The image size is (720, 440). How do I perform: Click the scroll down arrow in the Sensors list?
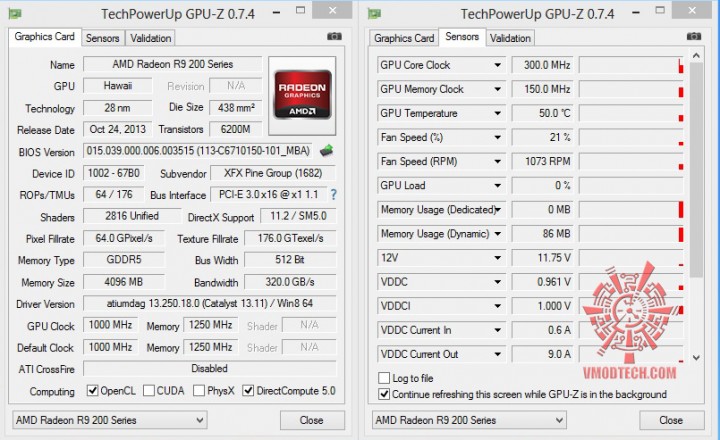pyautogui.click(x=696, y=357)
